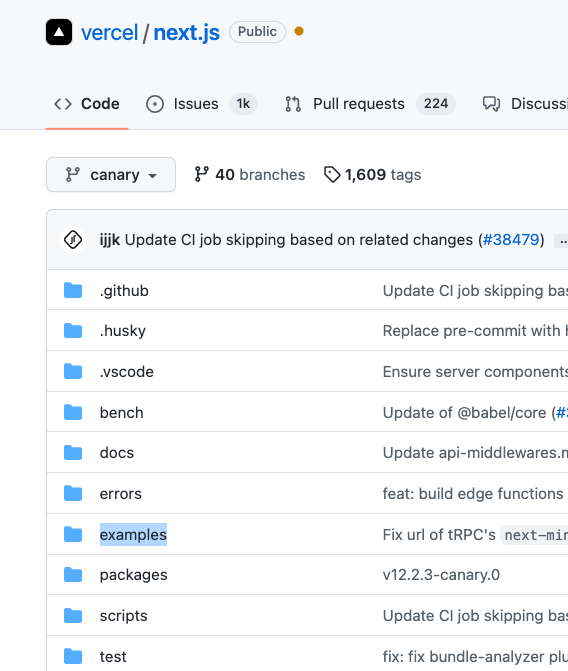568x671 pixels.
Task: Click the Vercel organization avatar logo
Action: (x=59, y=32)
